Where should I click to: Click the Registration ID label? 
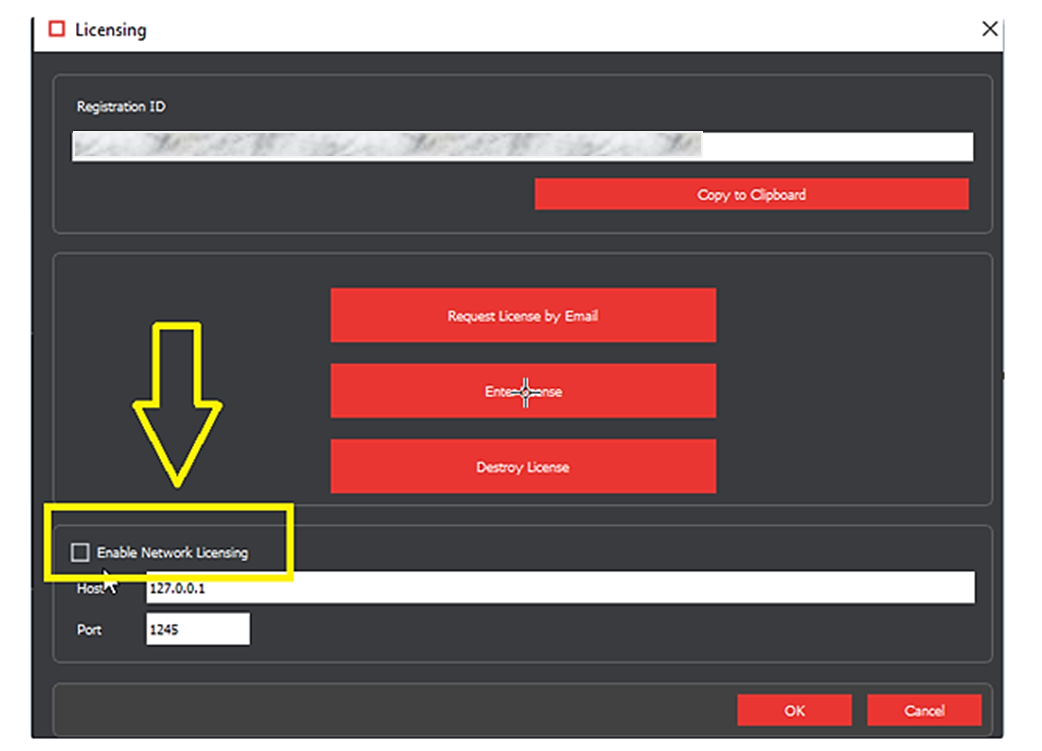coord(121,107)
